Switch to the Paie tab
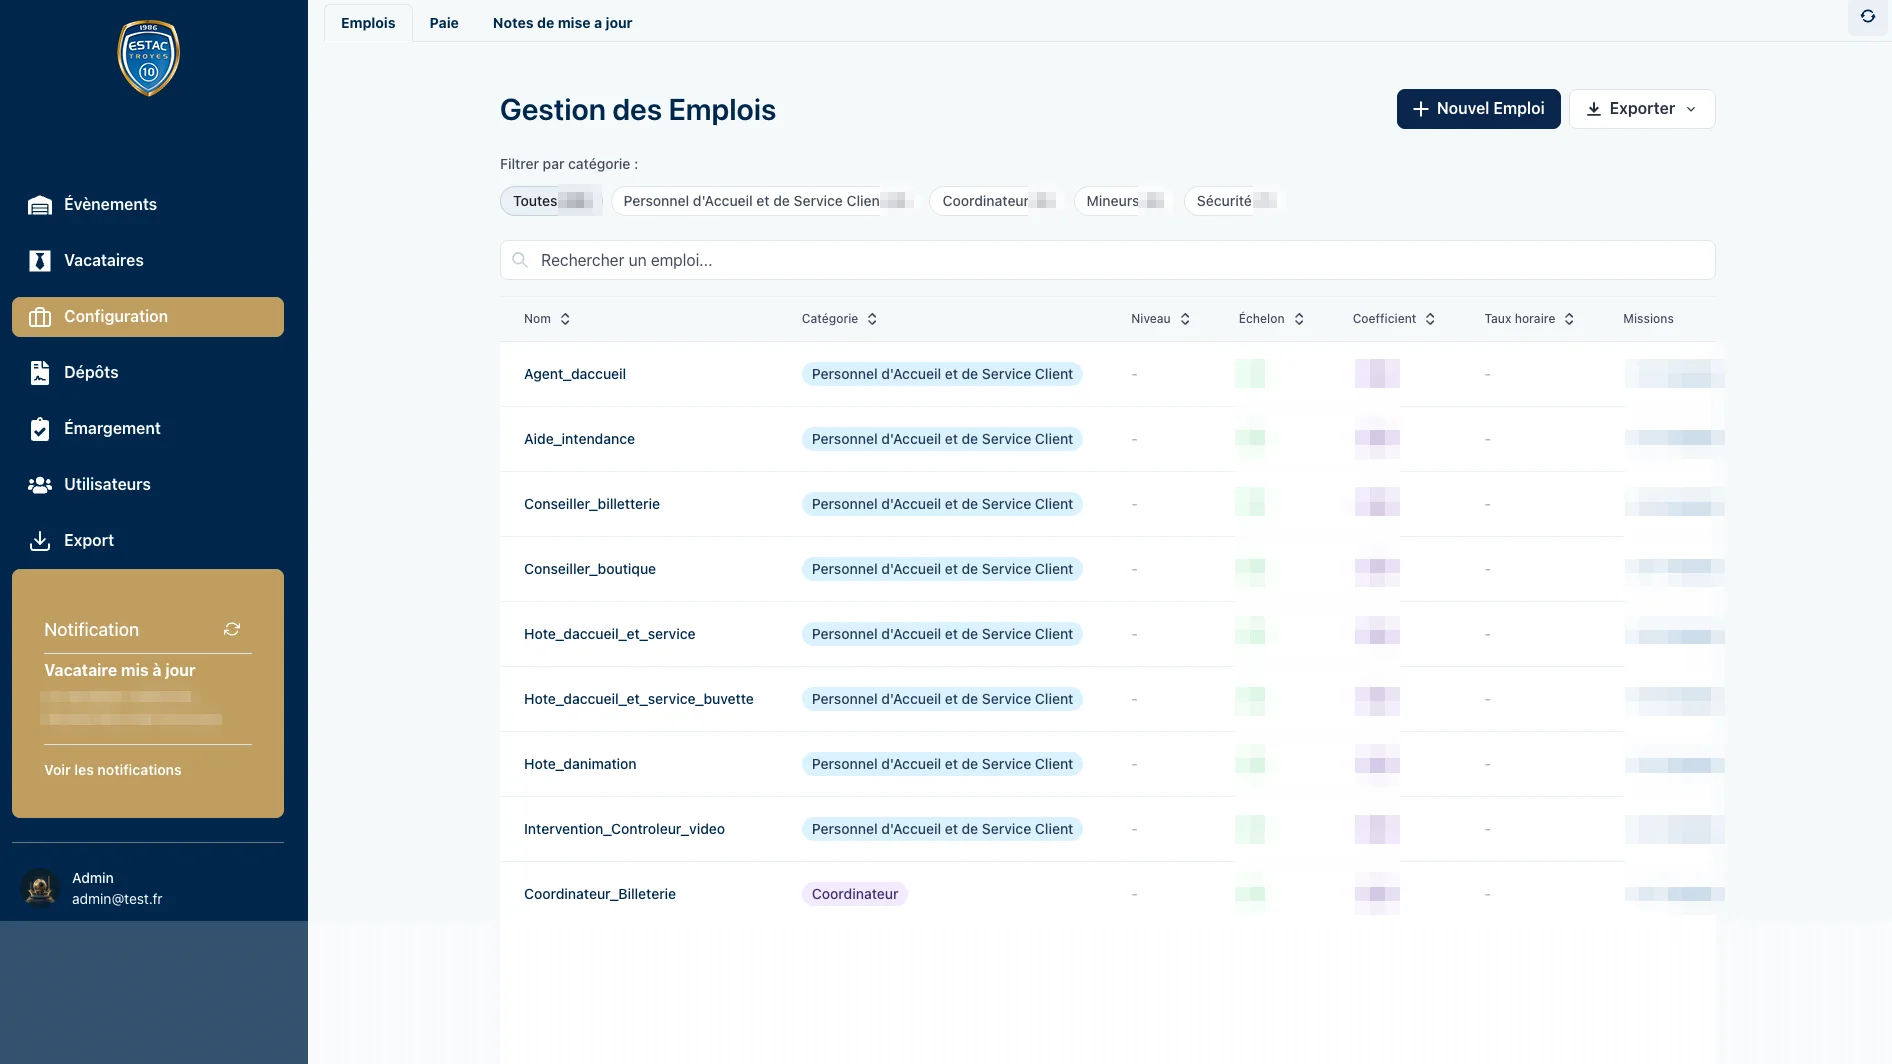This screenshot has height=1064, width=1892. click(x=444, y=23)
